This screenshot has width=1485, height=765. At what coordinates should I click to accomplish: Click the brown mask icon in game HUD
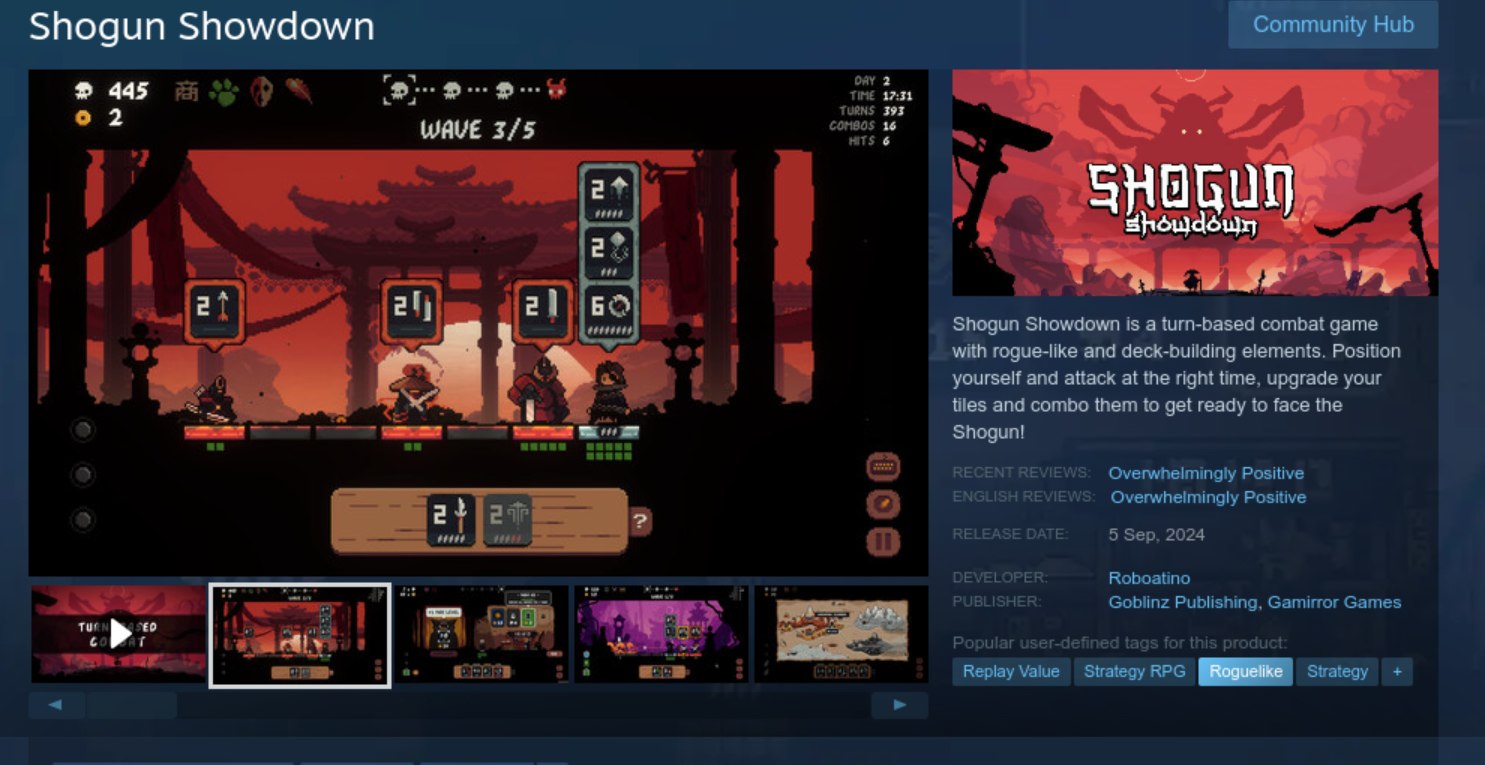pos(261,92)
